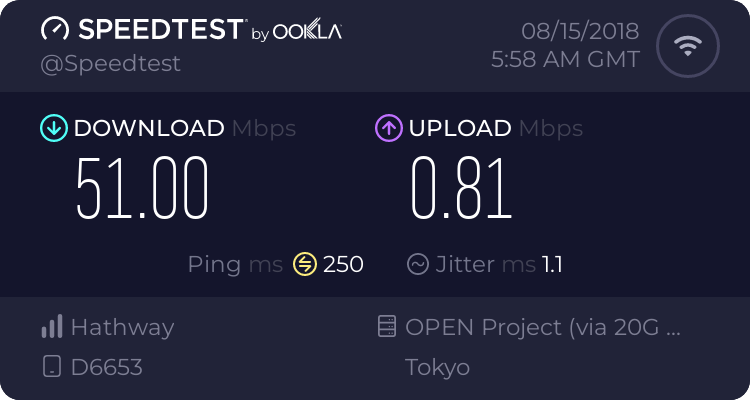Open the @Speedtest handle link
Viewport: 750px width, 400px height.
[110, 64]
